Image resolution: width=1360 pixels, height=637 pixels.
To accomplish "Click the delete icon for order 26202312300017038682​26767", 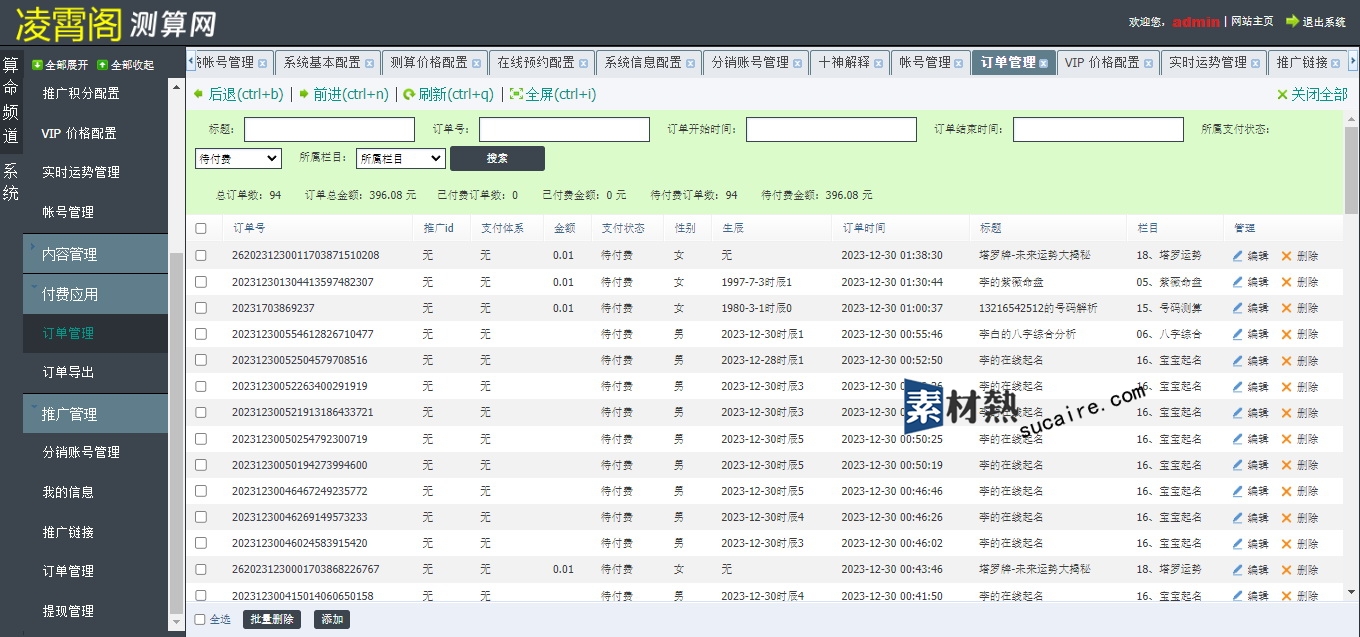I will (x=1287, y=569).
